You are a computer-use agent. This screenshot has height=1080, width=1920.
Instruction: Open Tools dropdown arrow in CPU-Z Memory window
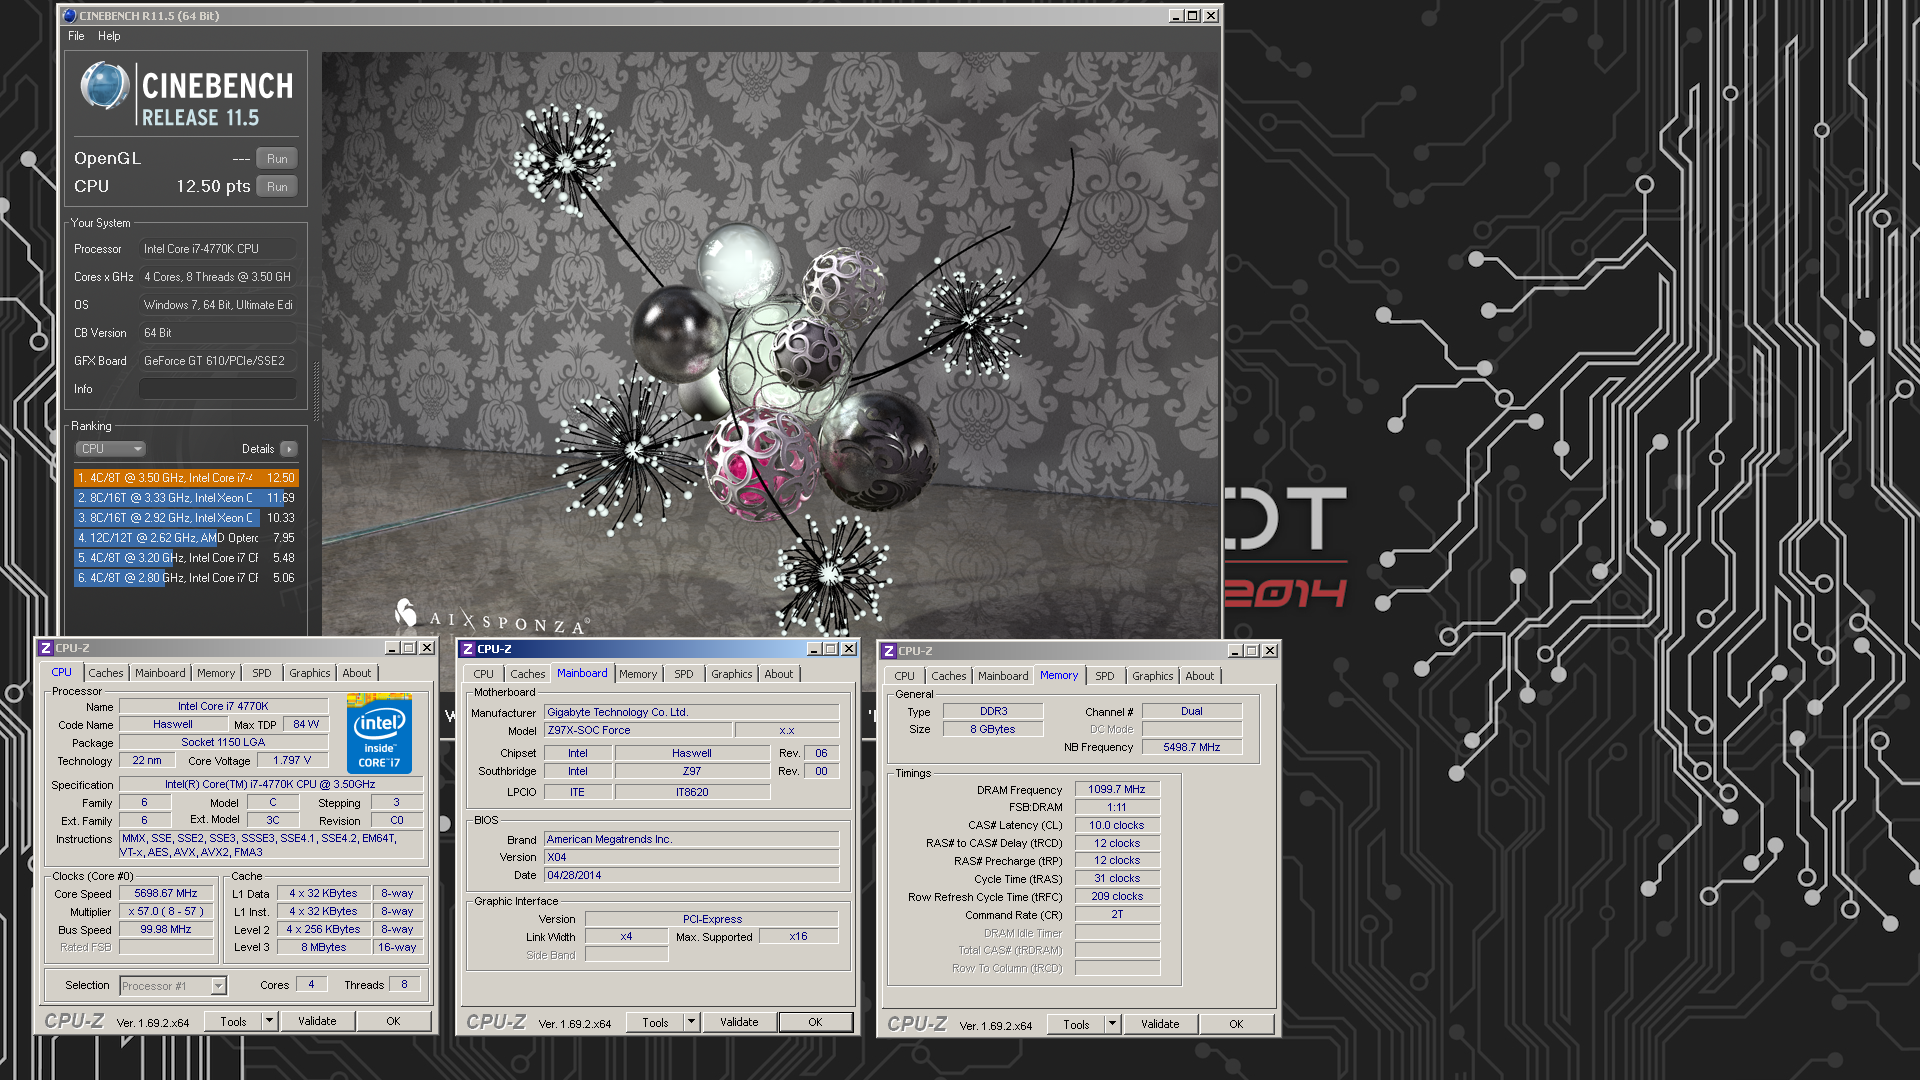1112,1024
